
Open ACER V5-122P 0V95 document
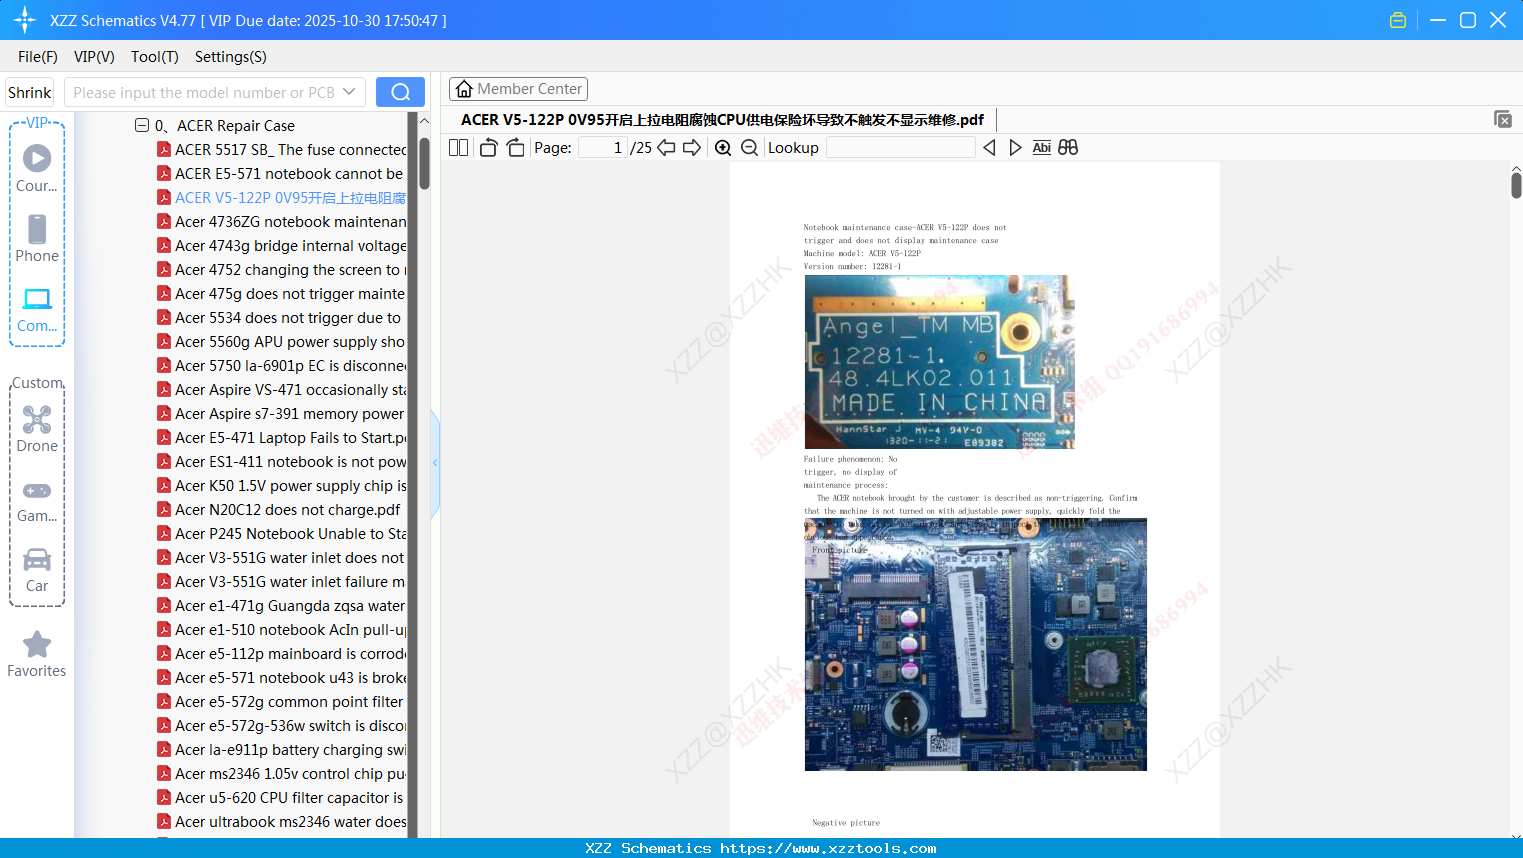pyautogui.click(x=281, y=198)
